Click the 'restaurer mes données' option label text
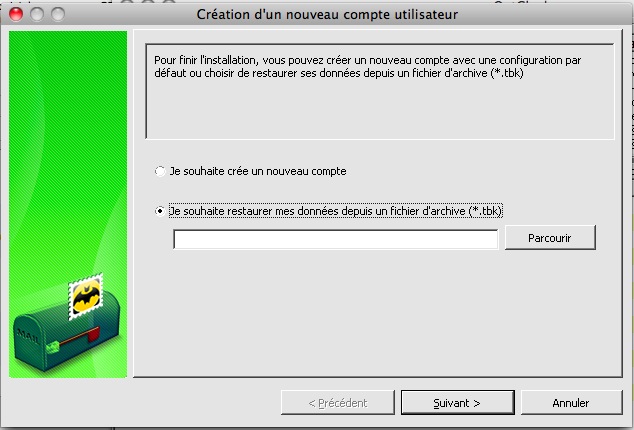This screenshot has width=634, height=430. tap(336, 211)
